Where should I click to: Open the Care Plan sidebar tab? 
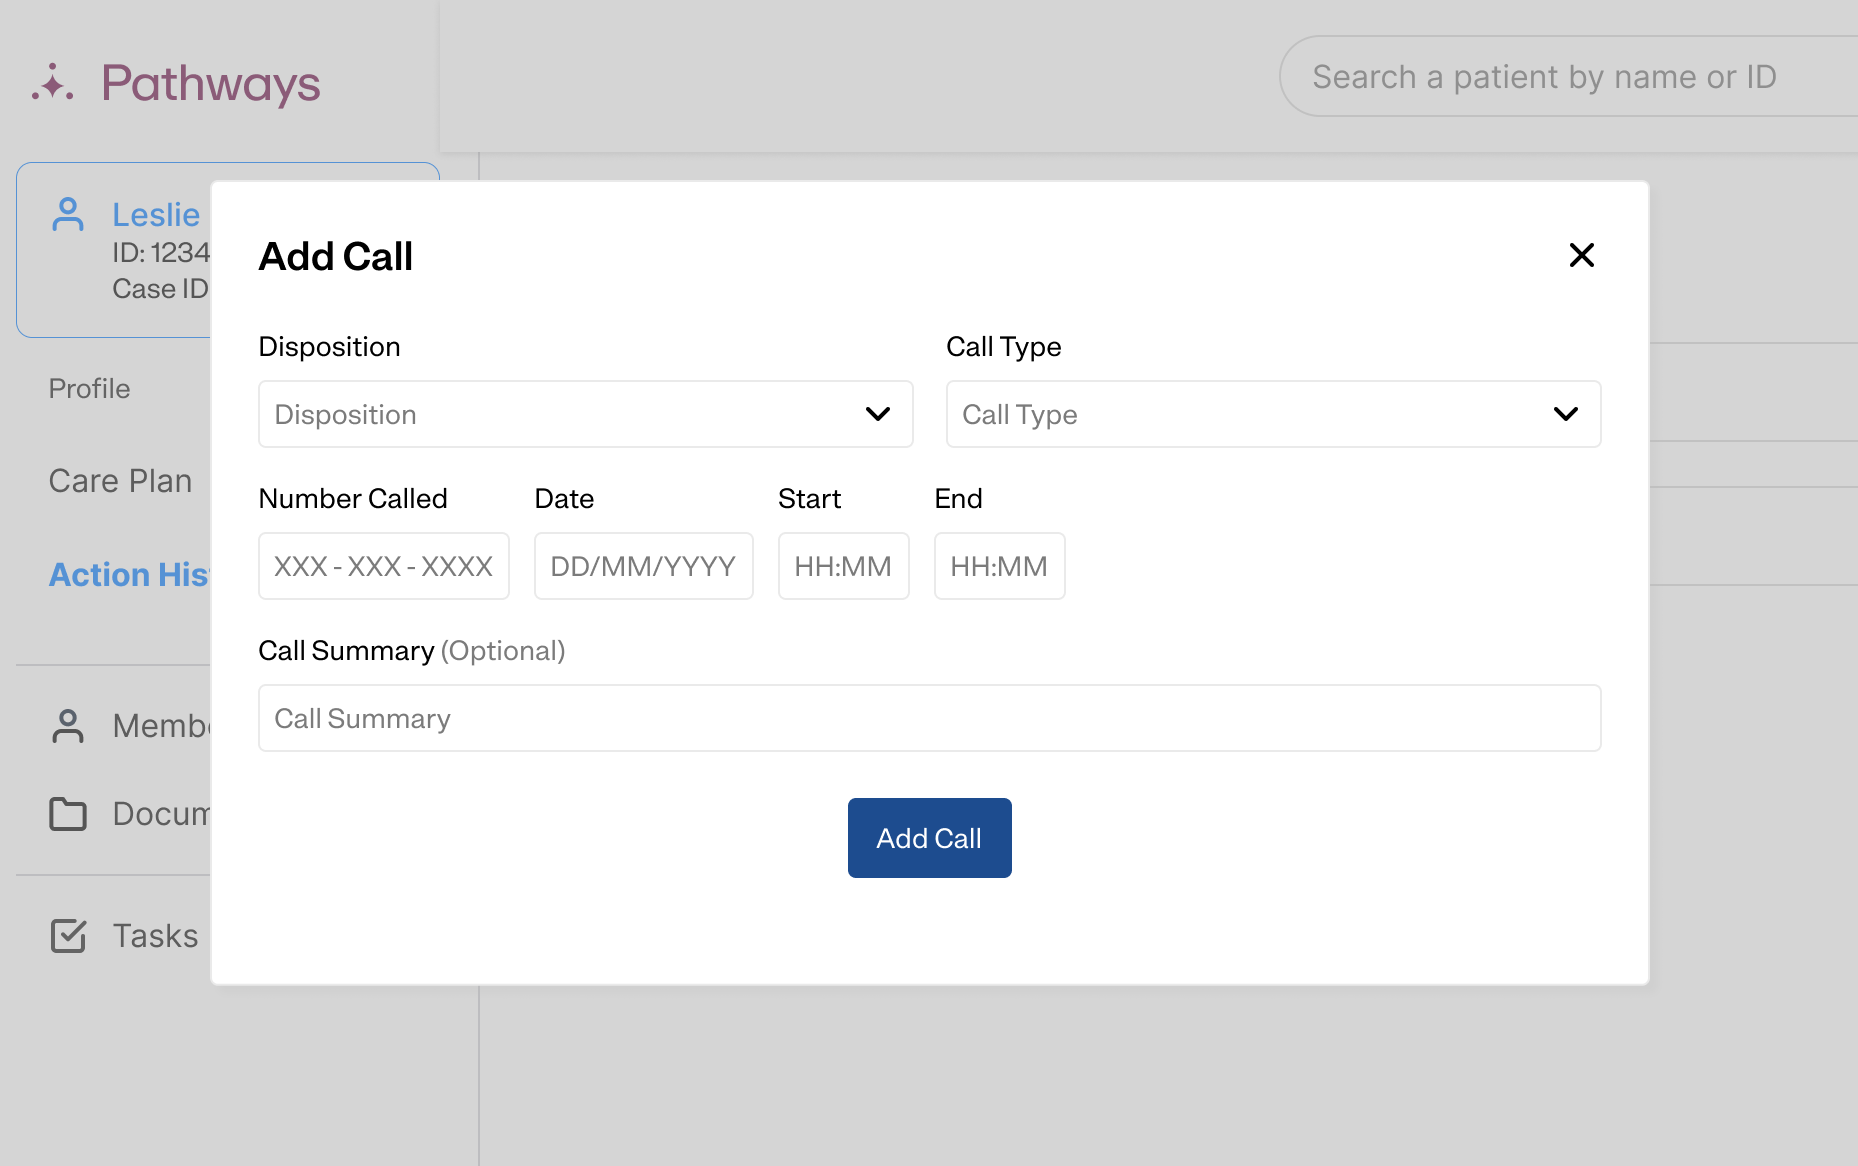tap(120, 481)
